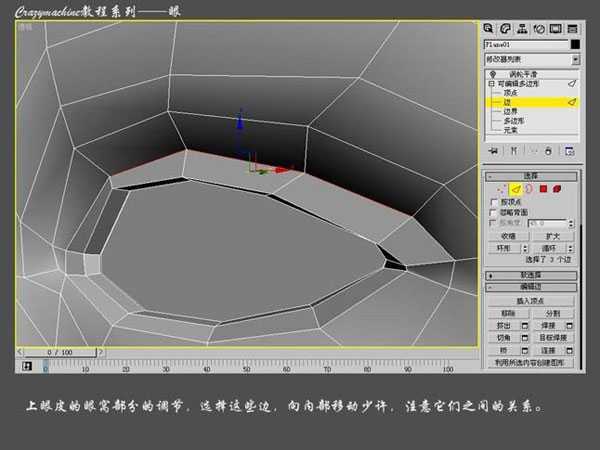The height and width of the screenshot is (450, 600).
Task: Switch to the Modify command panel tab
Action: pos(505,29)
